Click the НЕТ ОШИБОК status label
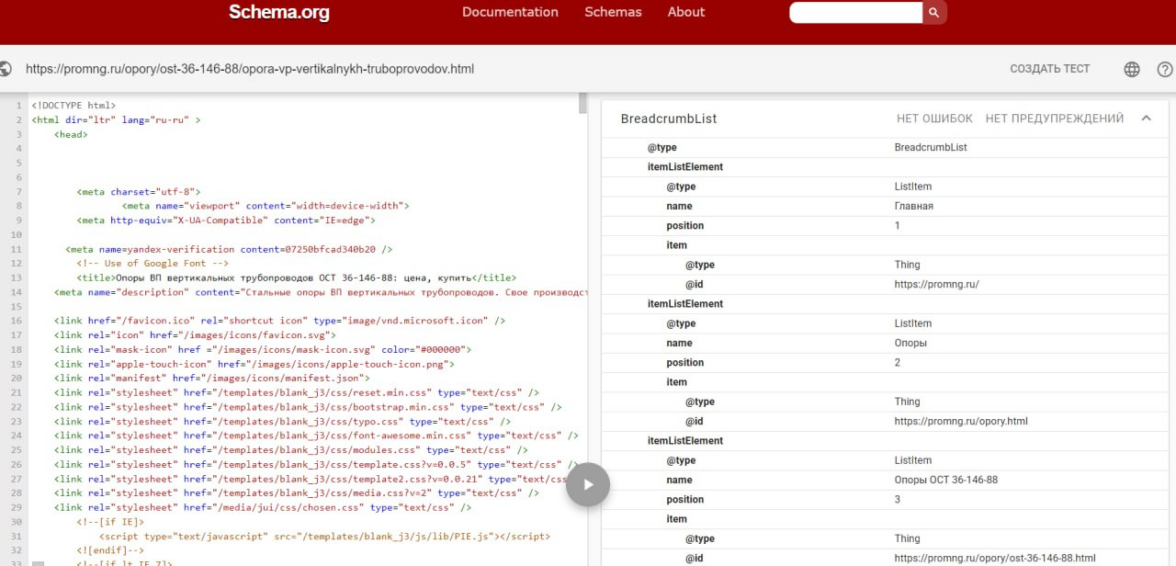 click(934, 118)
